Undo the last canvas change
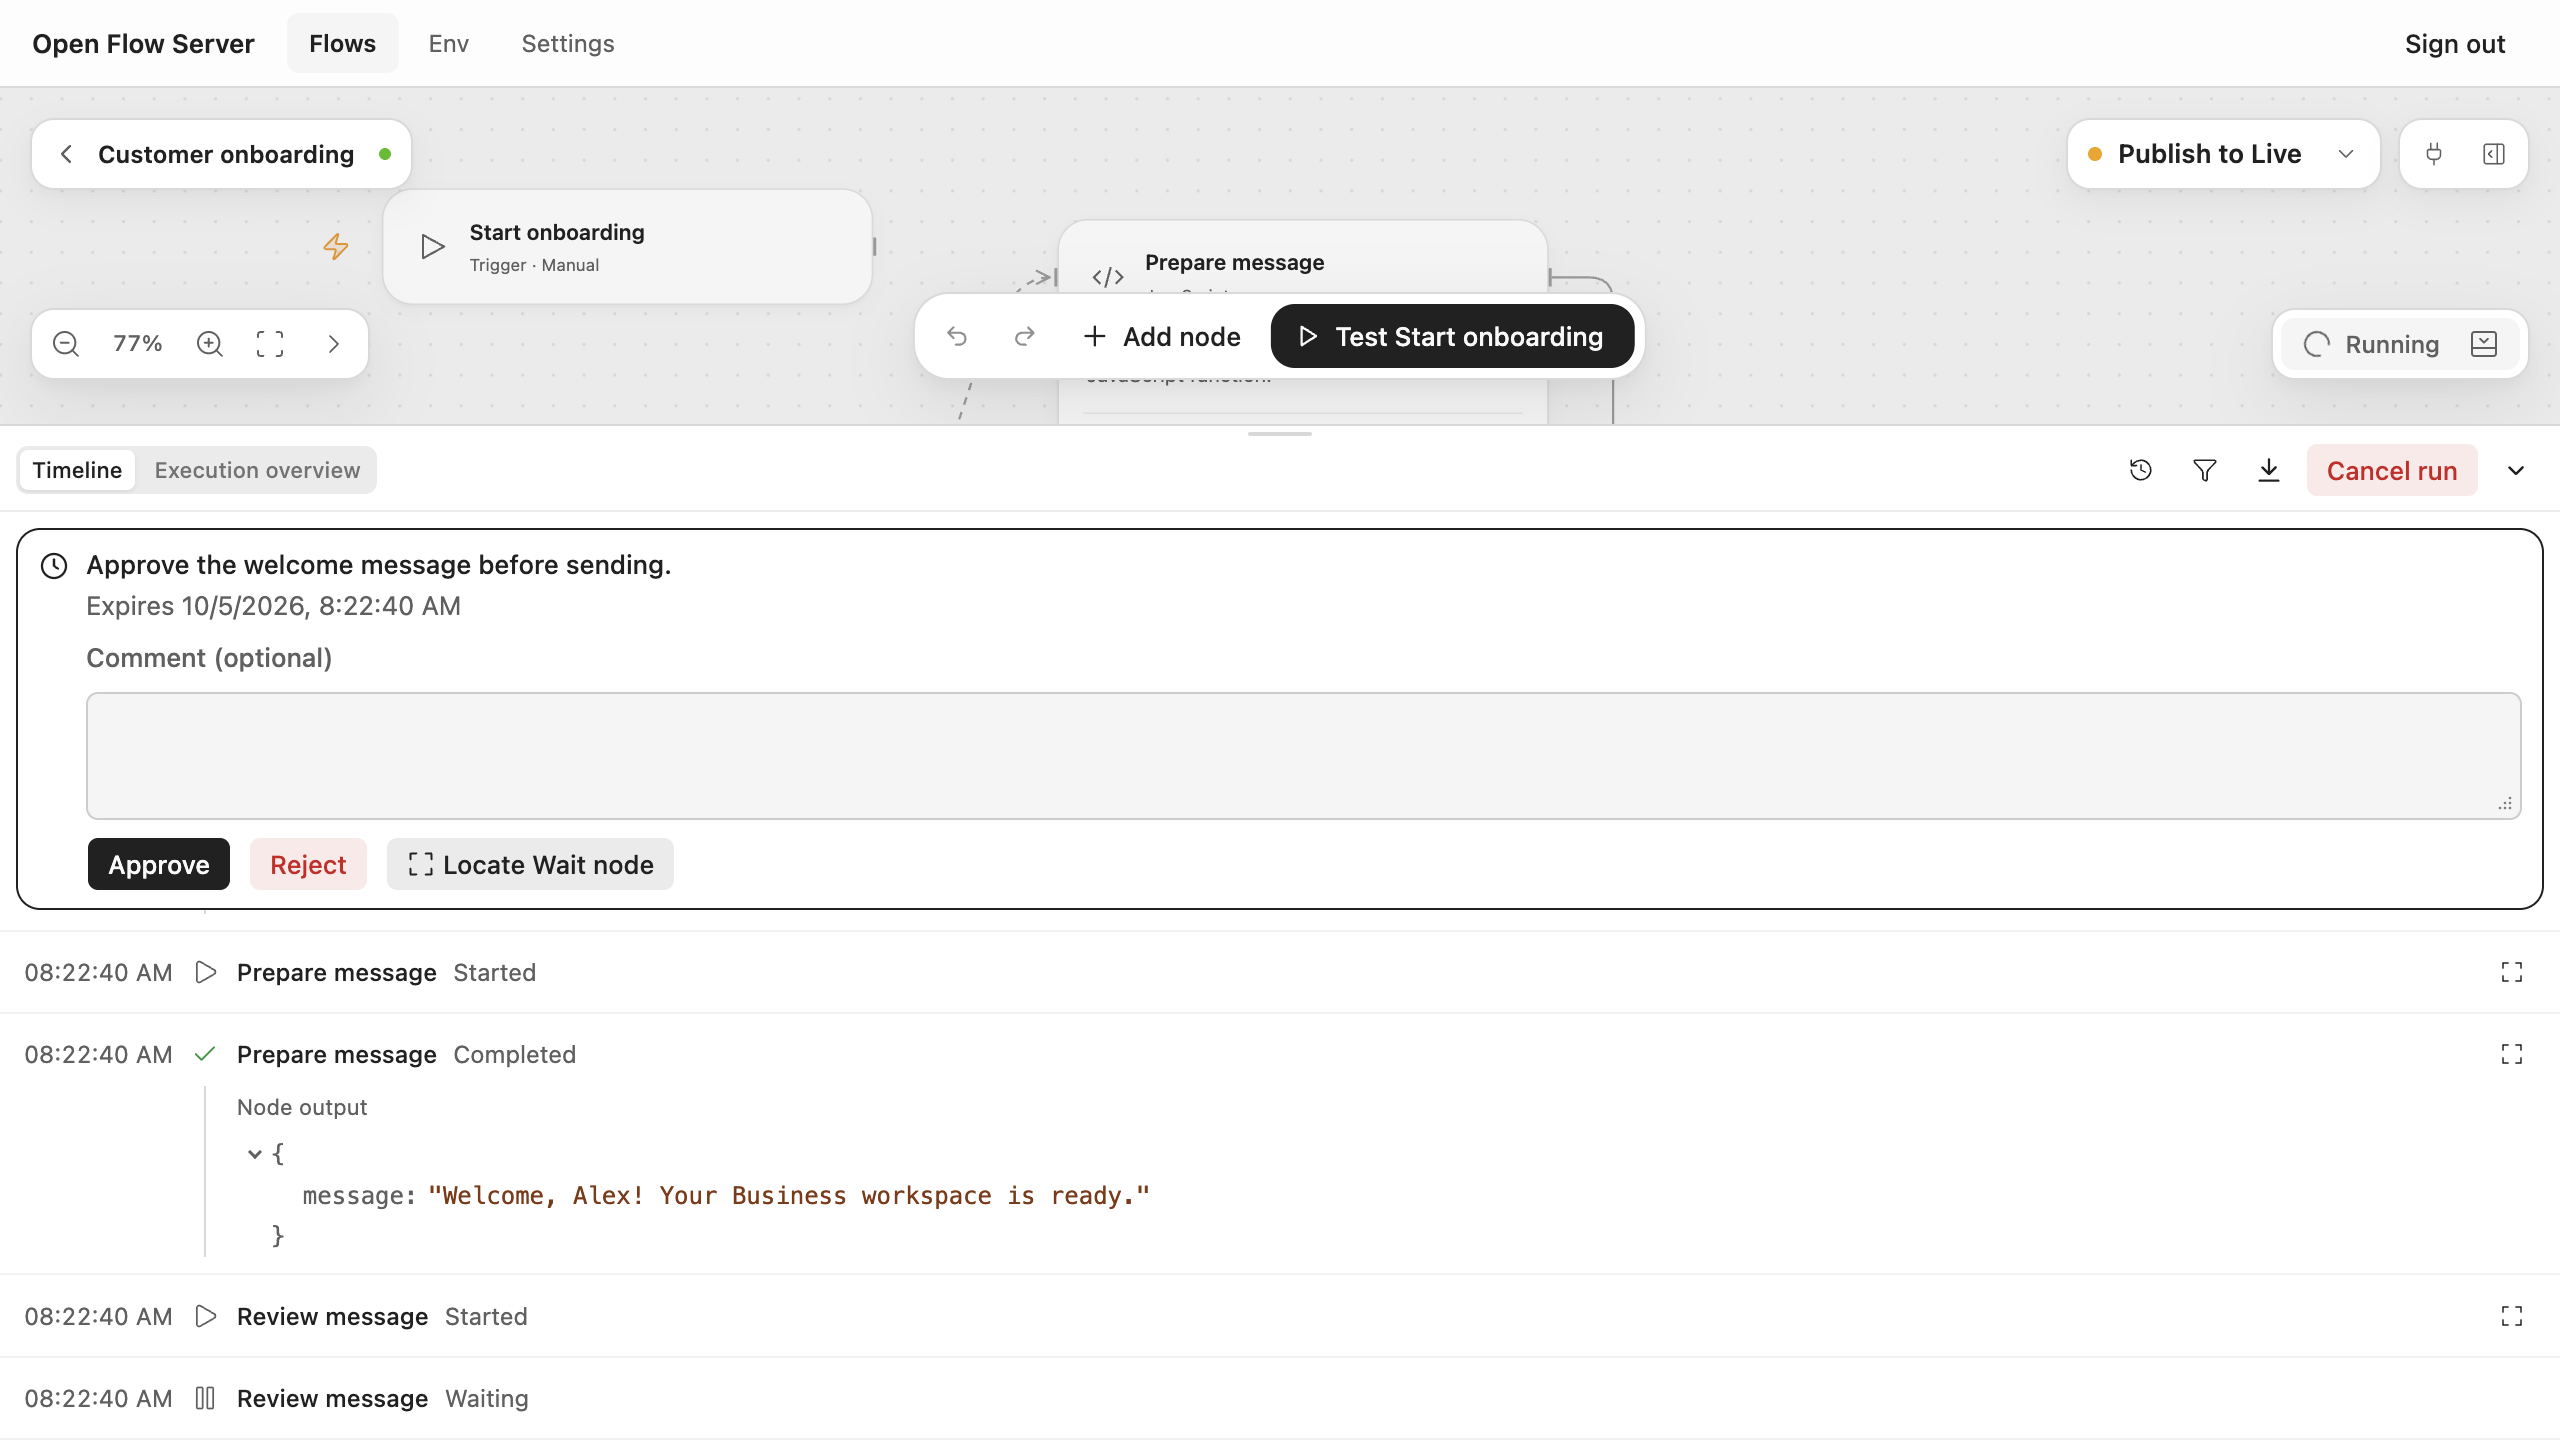The height and width of the screenshot is (1440, 2560). coord(957,337)
